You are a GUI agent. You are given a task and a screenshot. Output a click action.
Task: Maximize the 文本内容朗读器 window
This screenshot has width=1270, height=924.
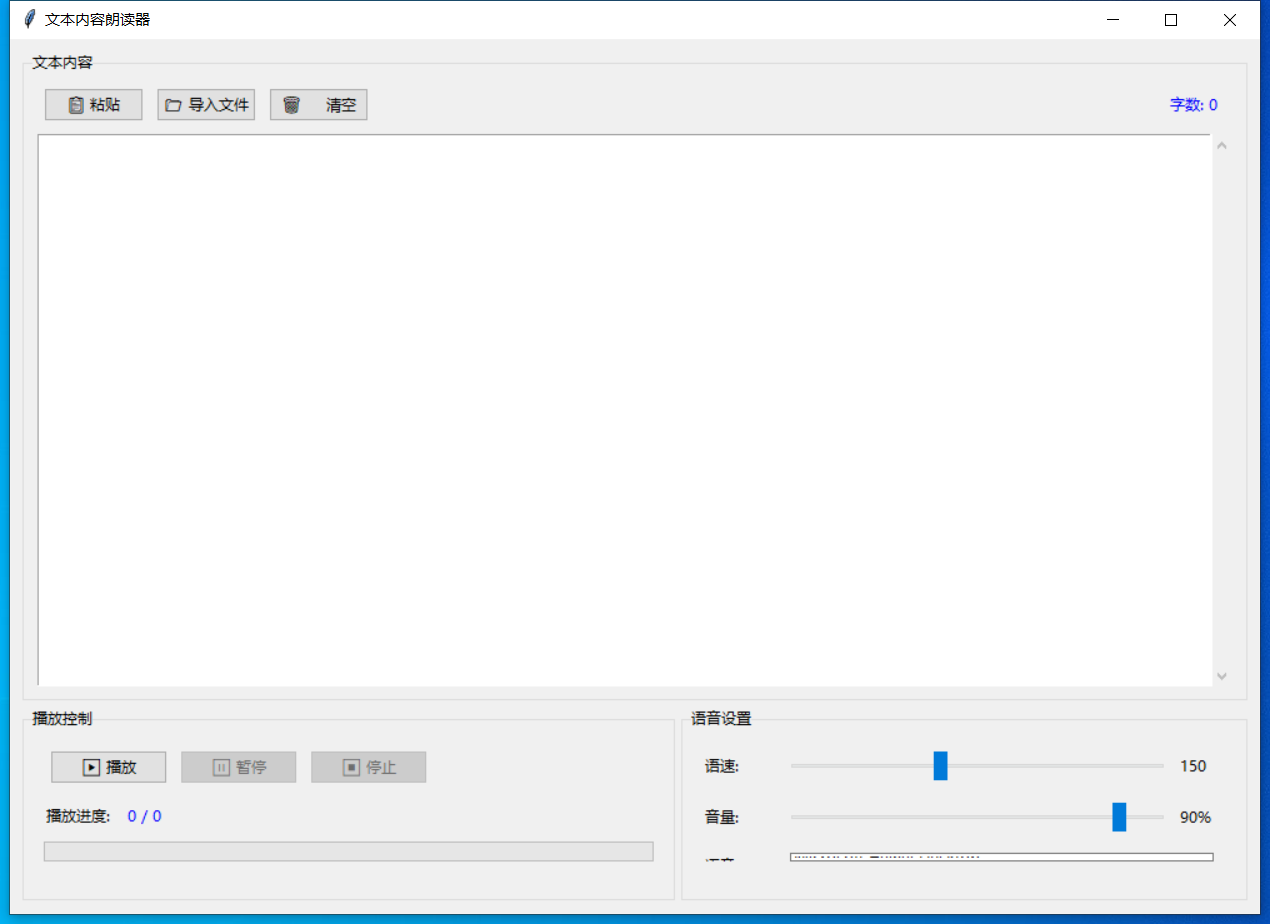(1171, 20)
